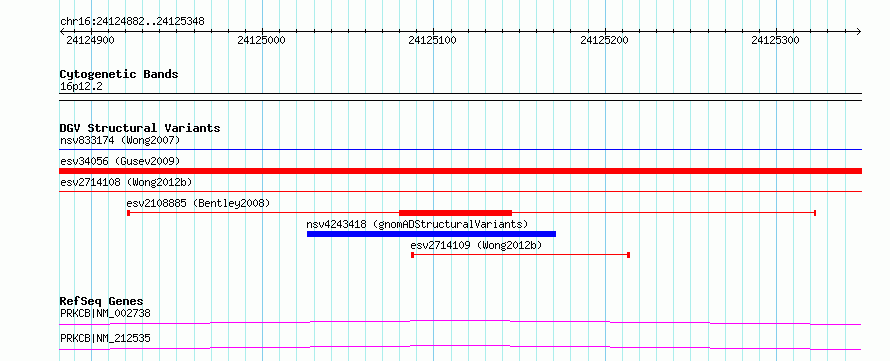Open the PRKCB|NM_002738 gene label

pos(105,313)
